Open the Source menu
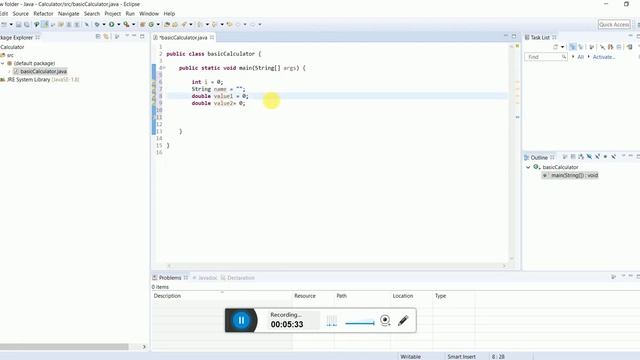The image size is (640, 360). tap(20, 13)
